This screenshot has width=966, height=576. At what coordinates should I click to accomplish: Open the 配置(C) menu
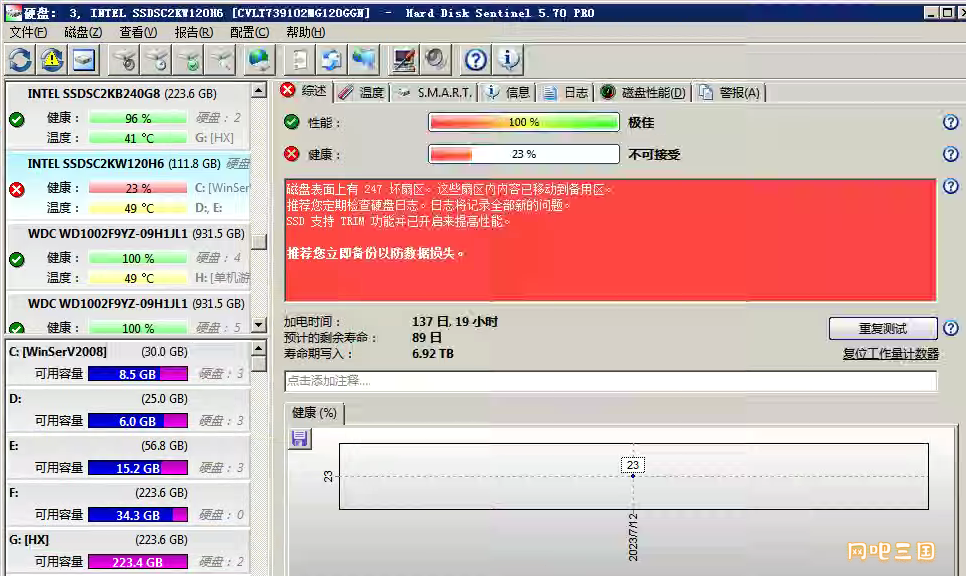250,32
